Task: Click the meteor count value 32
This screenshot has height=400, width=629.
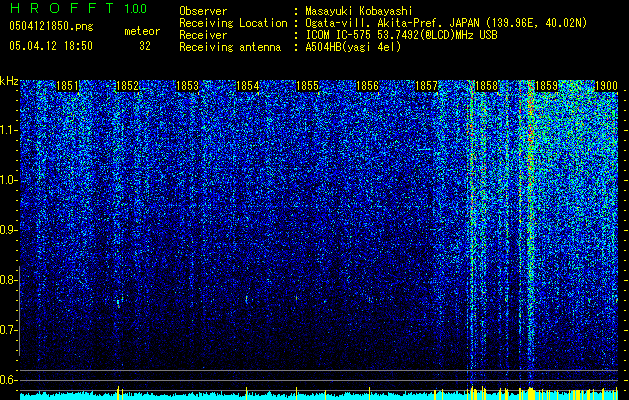Action: coord(145,46)
